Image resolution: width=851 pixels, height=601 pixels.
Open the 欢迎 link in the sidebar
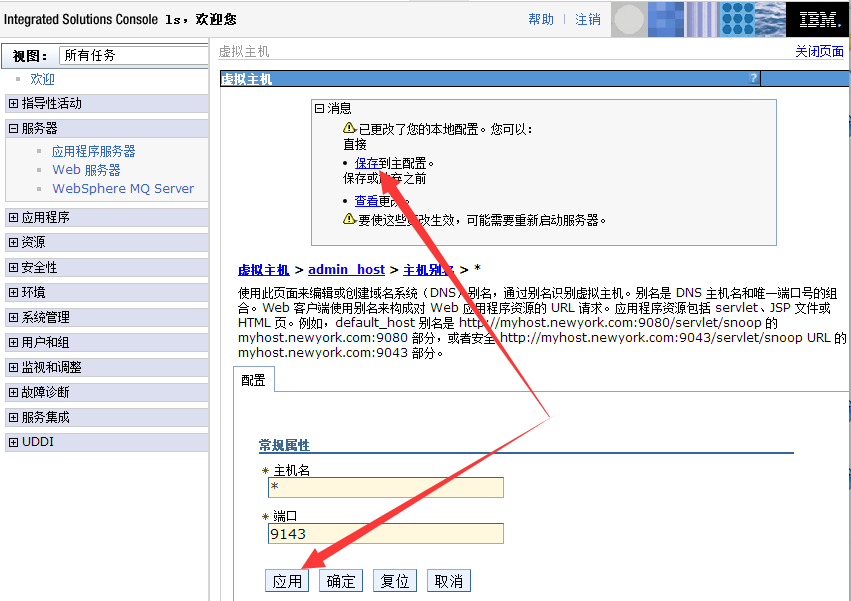[x=42, y=79]
